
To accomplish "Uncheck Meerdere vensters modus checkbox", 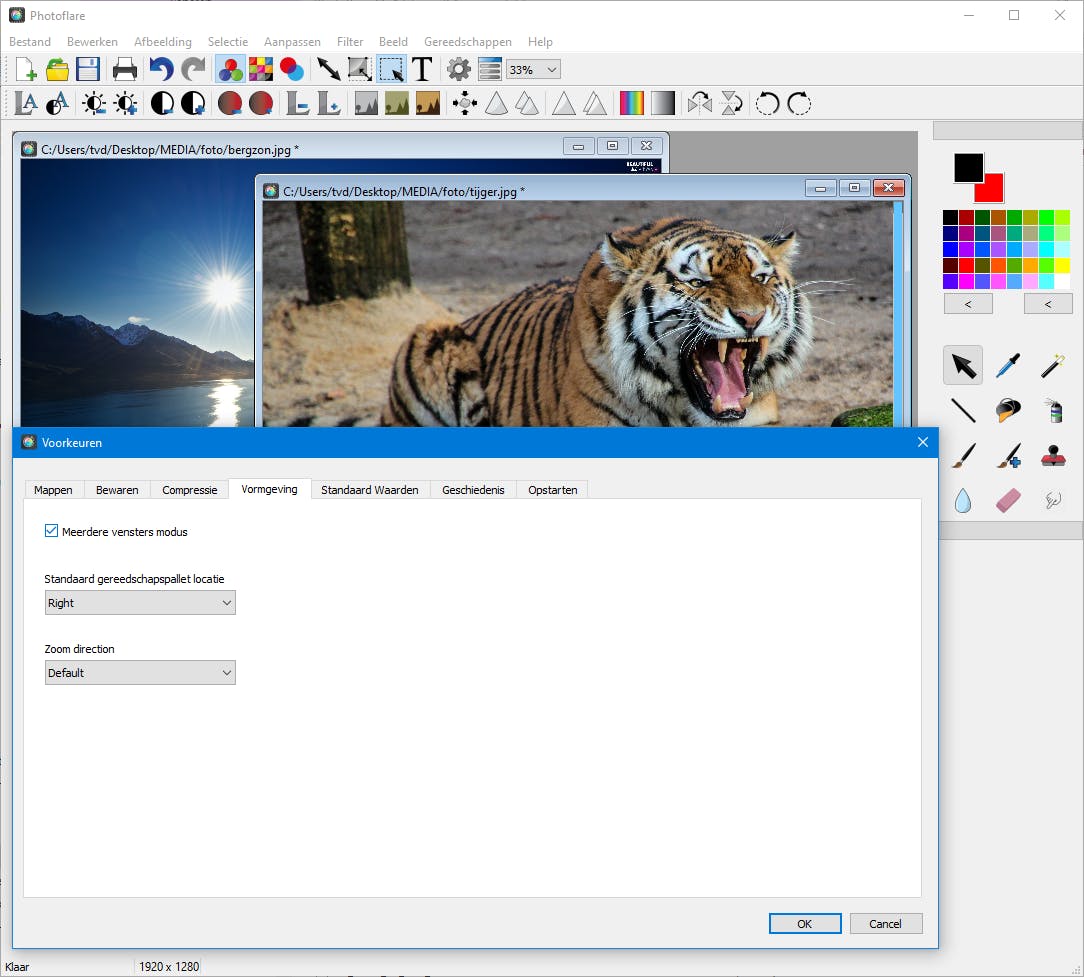I will [52, 531].
